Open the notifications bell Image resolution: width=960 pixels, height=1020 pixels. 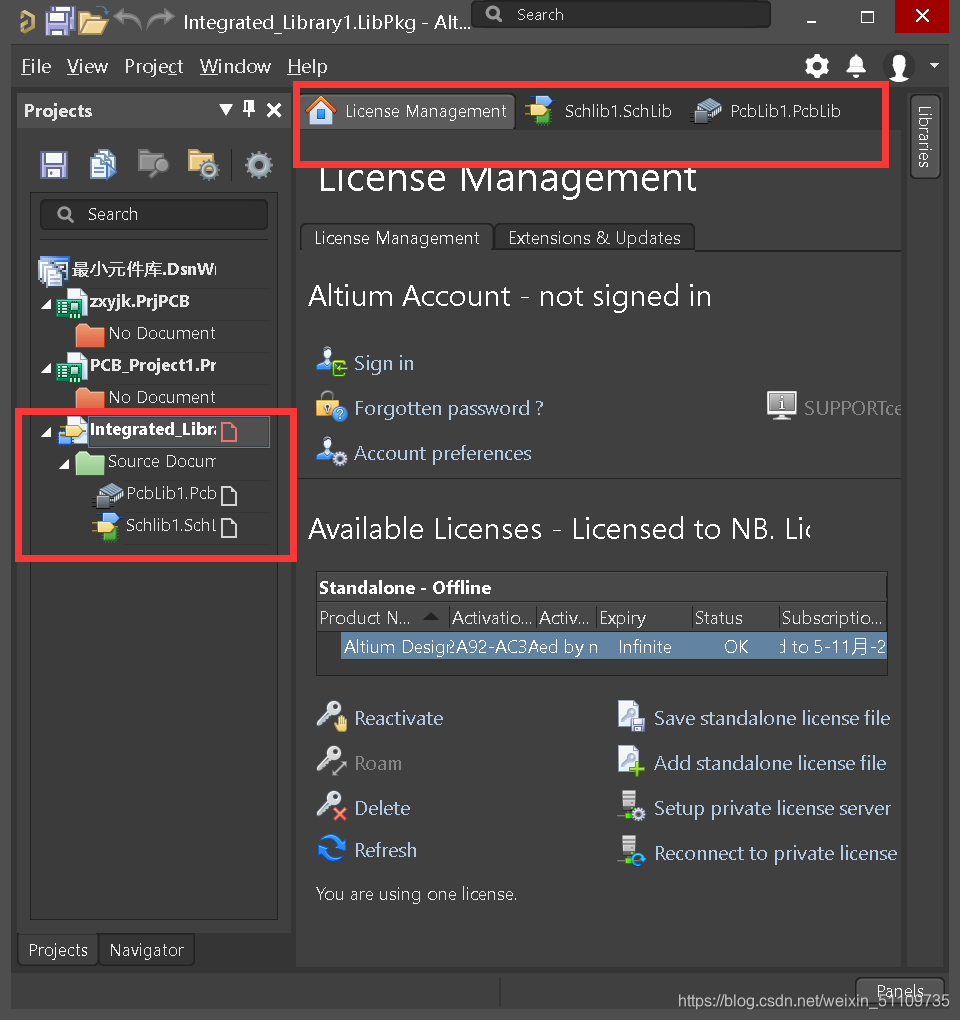pyautogui.click(x=856, y=66)
